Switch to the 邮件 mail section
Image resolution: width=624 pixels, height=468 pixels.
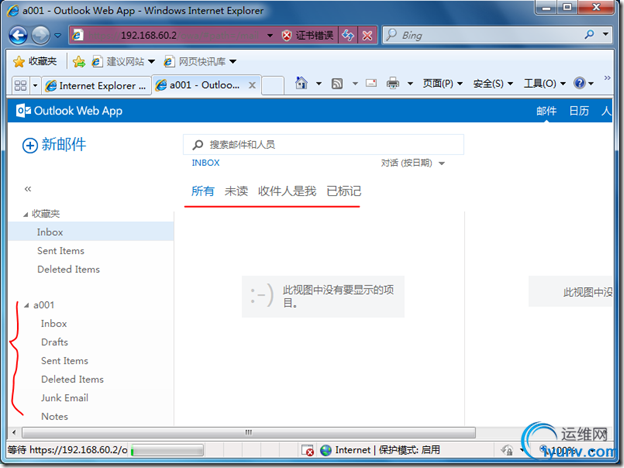tap(546, 111)
